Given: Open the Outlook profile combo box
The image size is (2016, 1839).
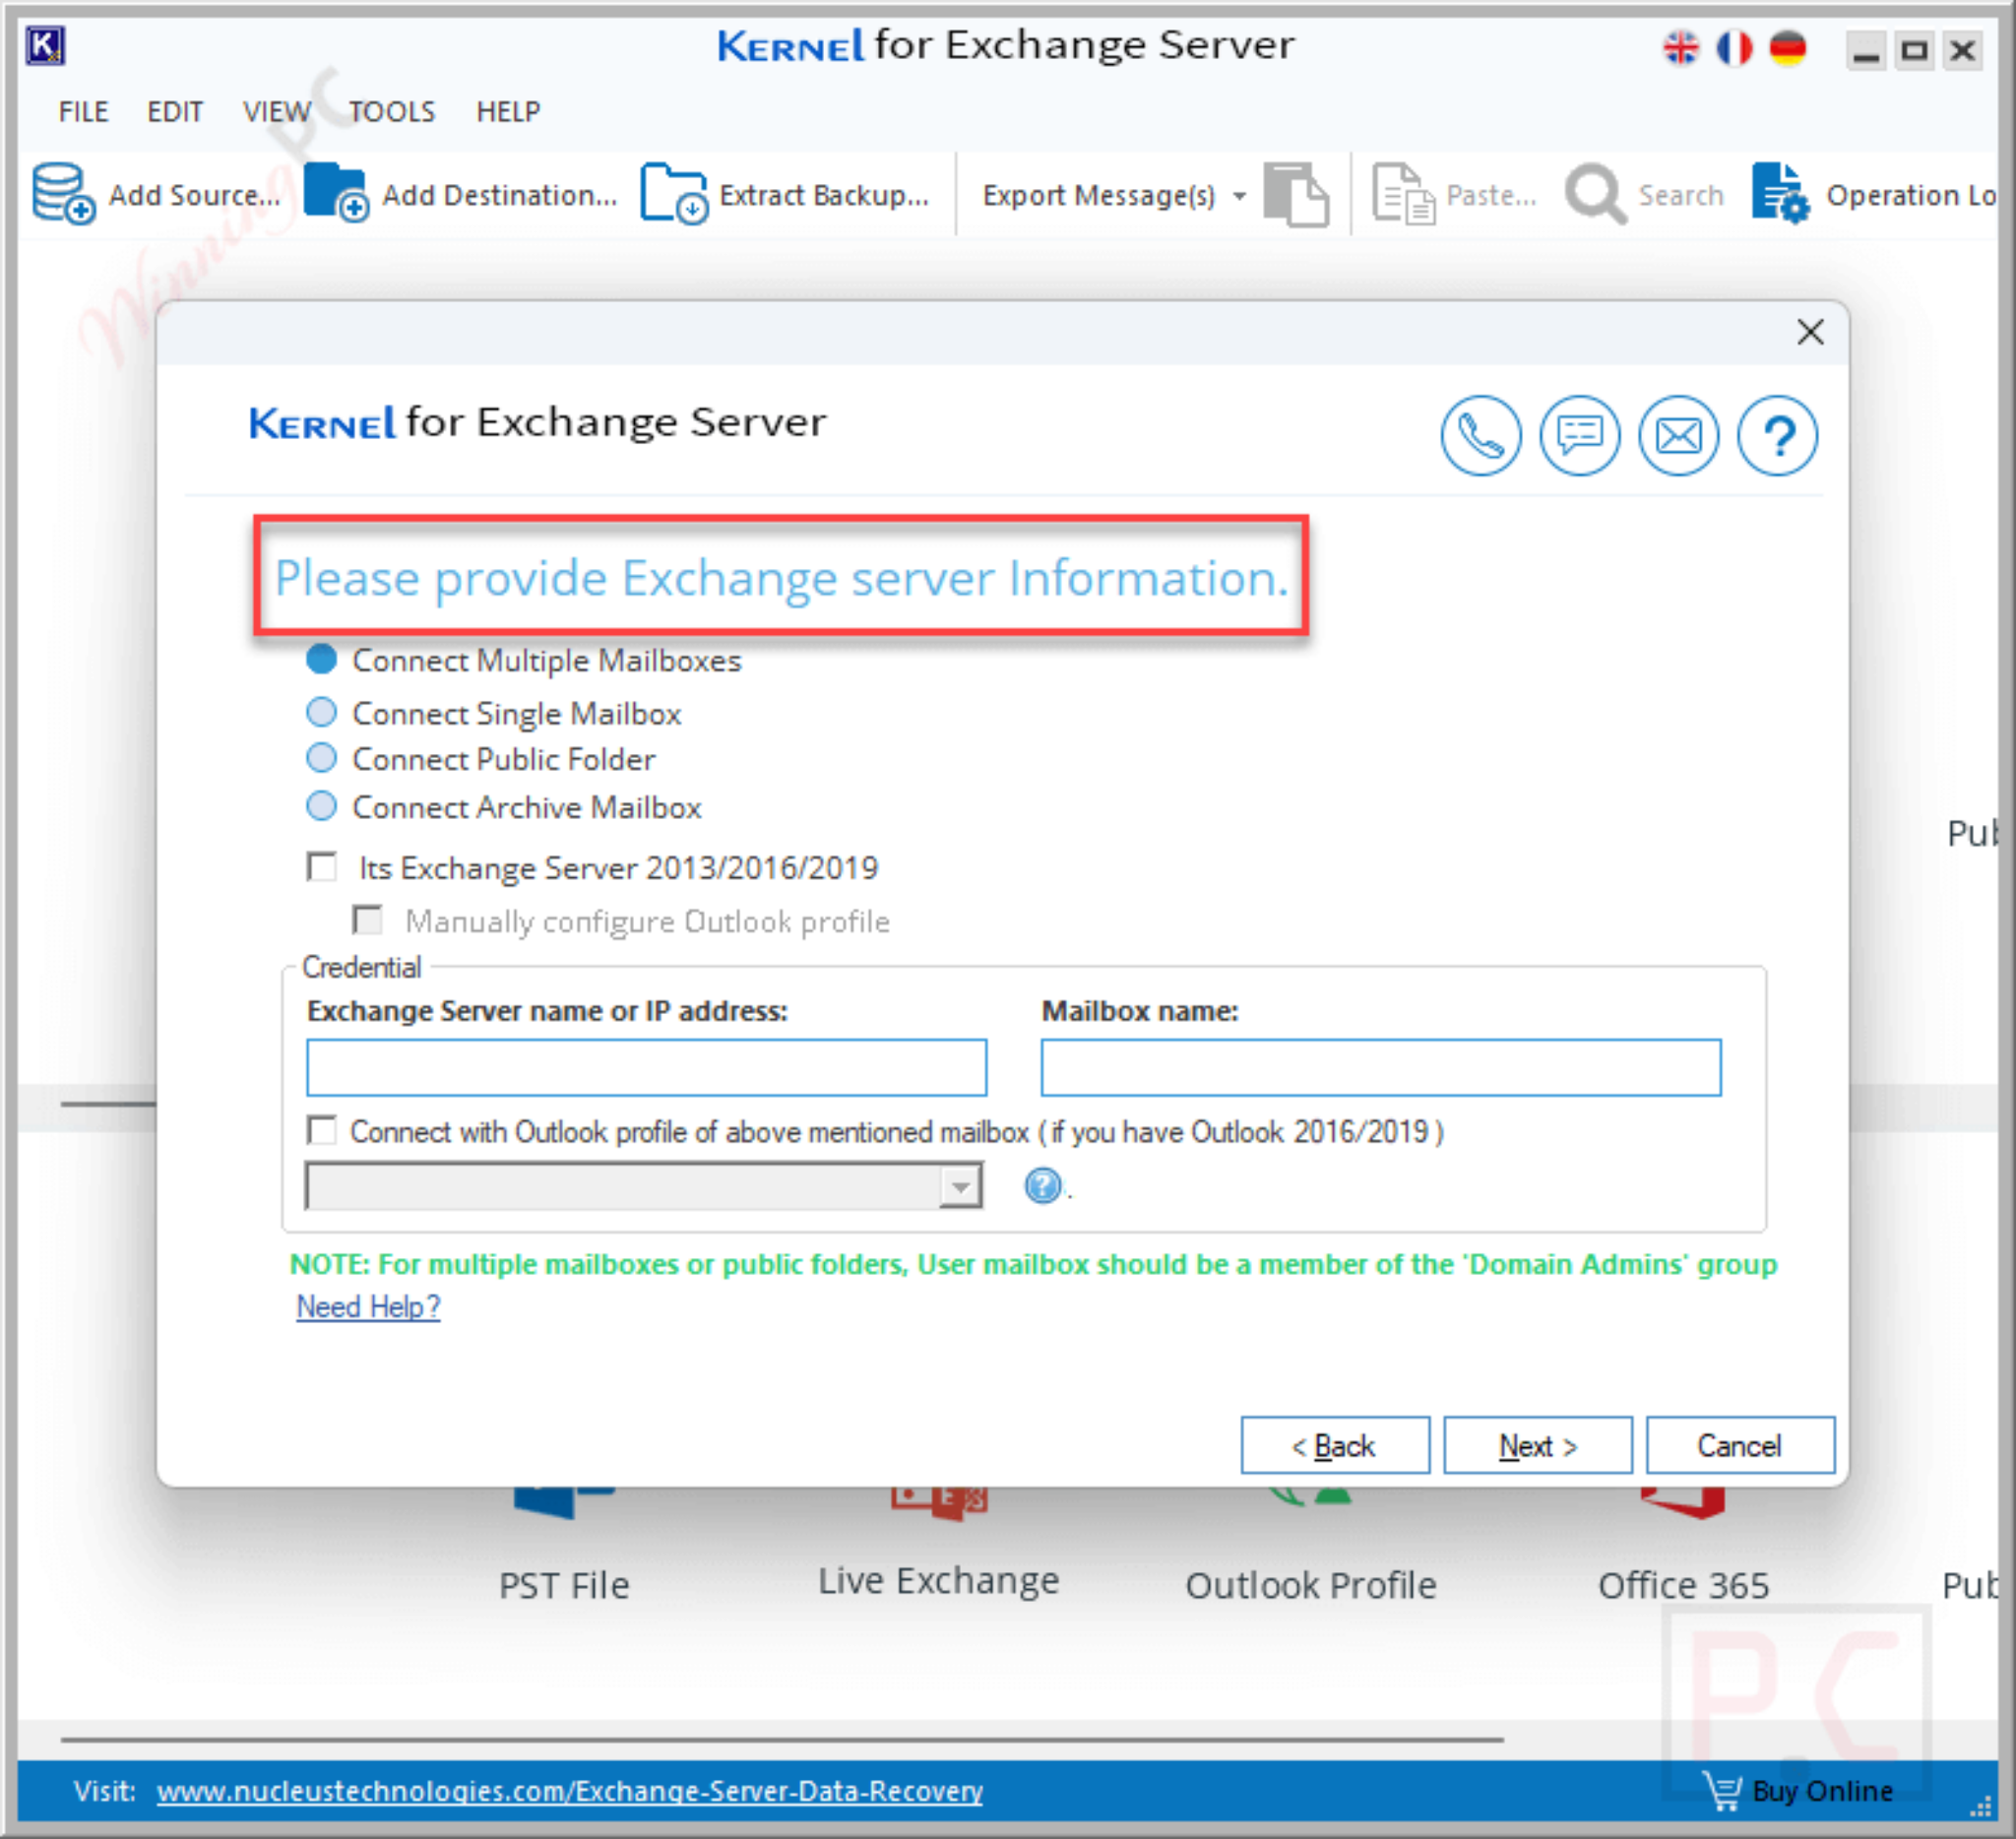Looking at the screenshot, I should point(644,1186).
